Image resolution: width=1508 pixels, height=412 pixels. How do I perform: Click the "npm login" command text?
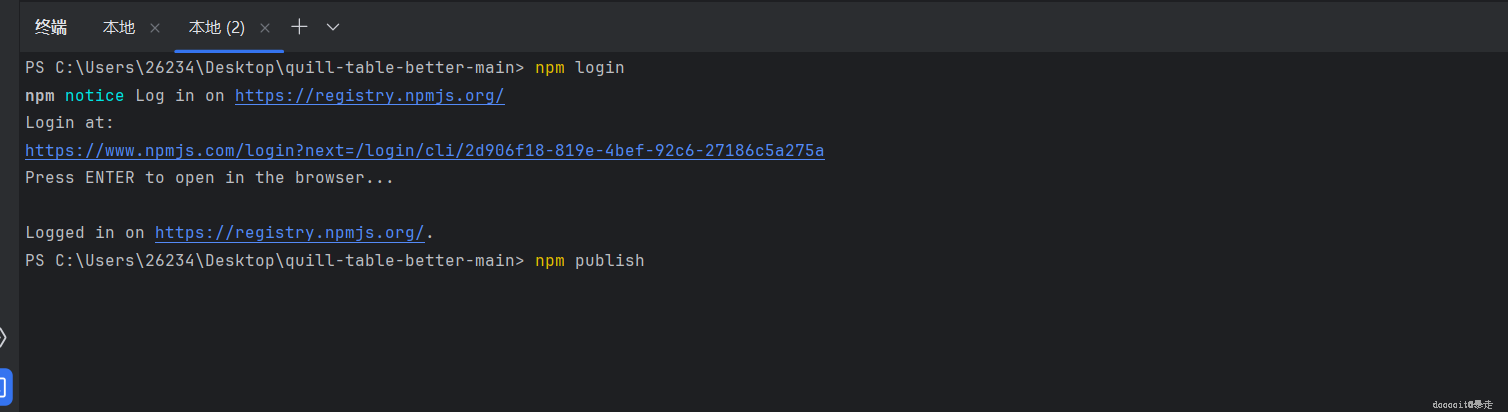pyautogui.click(x=579, y=68)
